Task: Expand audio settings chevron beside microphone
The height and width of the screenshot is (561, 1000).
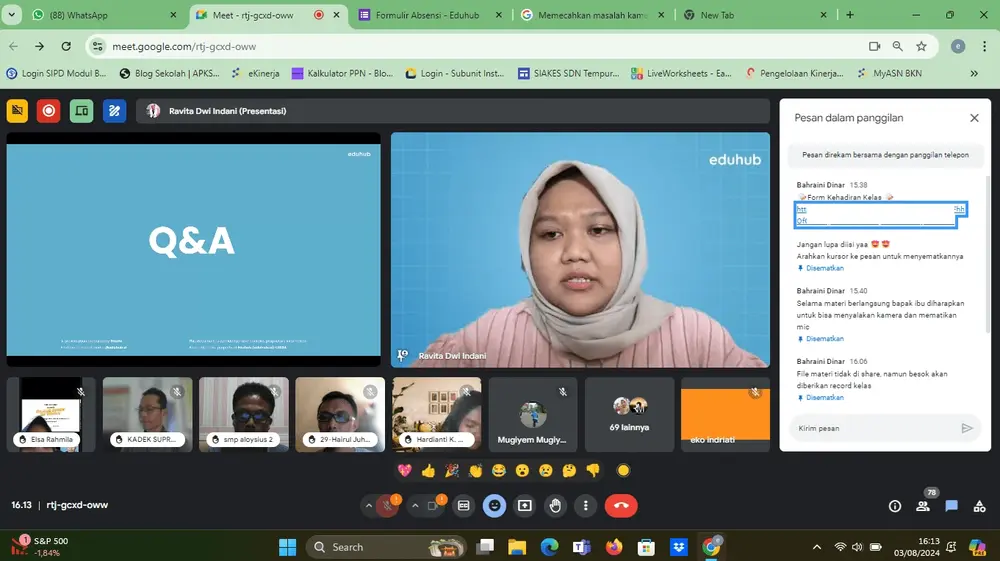Action: pyautogui.click(x=369, y=506)
